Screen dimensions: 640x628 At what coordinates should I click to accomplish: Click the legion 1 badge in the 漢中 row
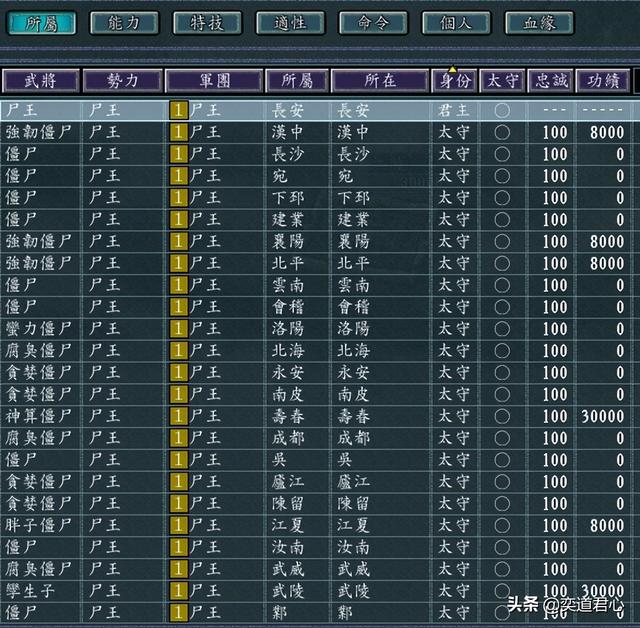[x=178, y=132]
